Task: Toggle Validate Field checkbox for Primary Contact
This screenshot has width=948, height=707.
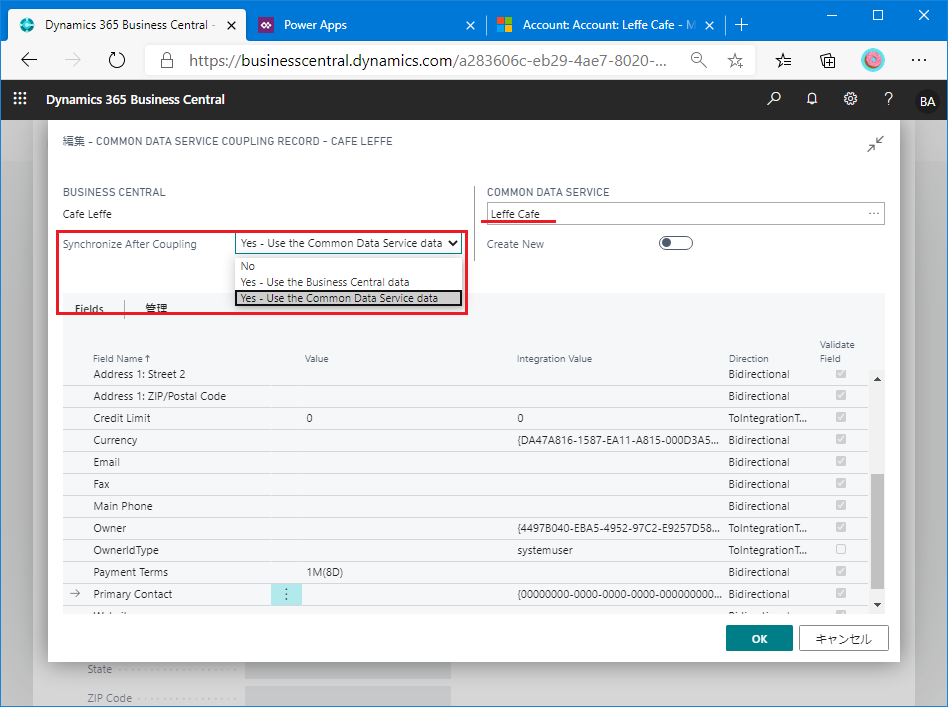Action: tap(840, 593)
